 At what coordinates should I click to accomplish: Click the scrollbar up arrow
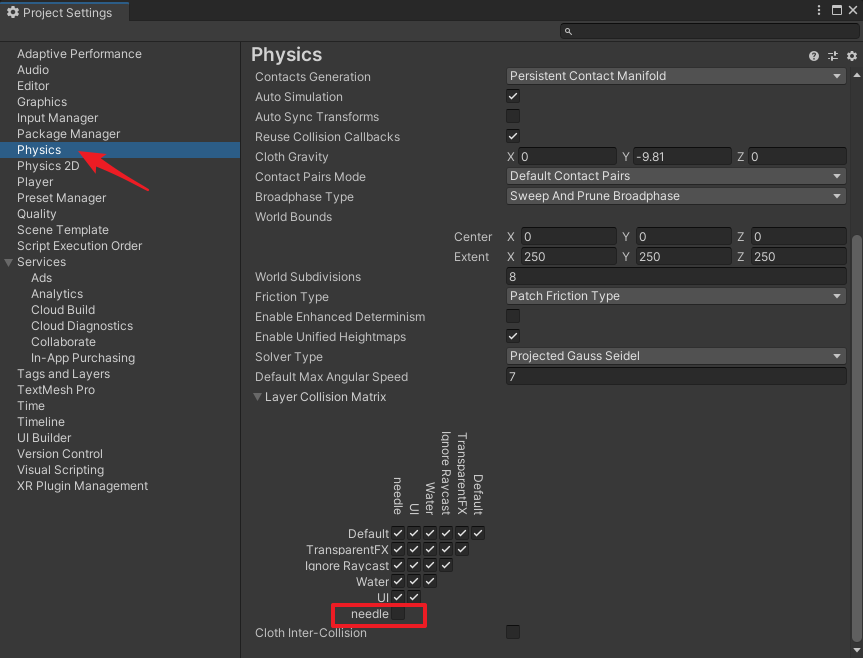tap(856, 75)
